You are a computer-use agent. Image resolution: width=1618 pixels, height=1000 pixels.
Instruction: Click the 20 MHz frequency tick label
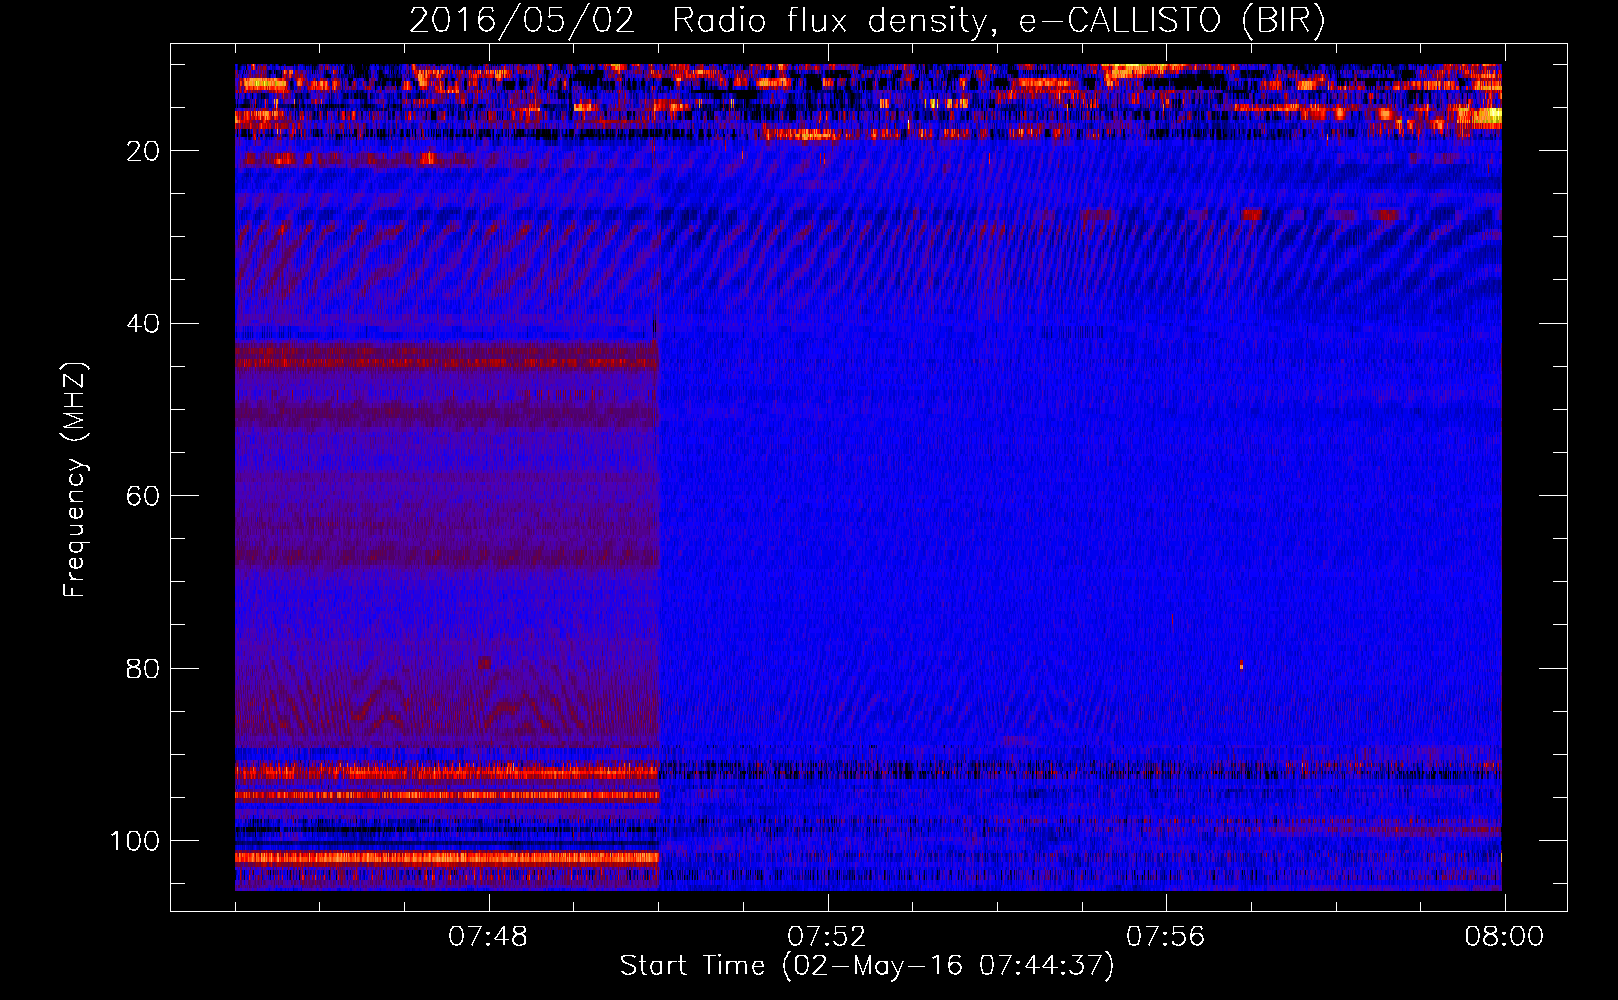click(x=144, y=151)
